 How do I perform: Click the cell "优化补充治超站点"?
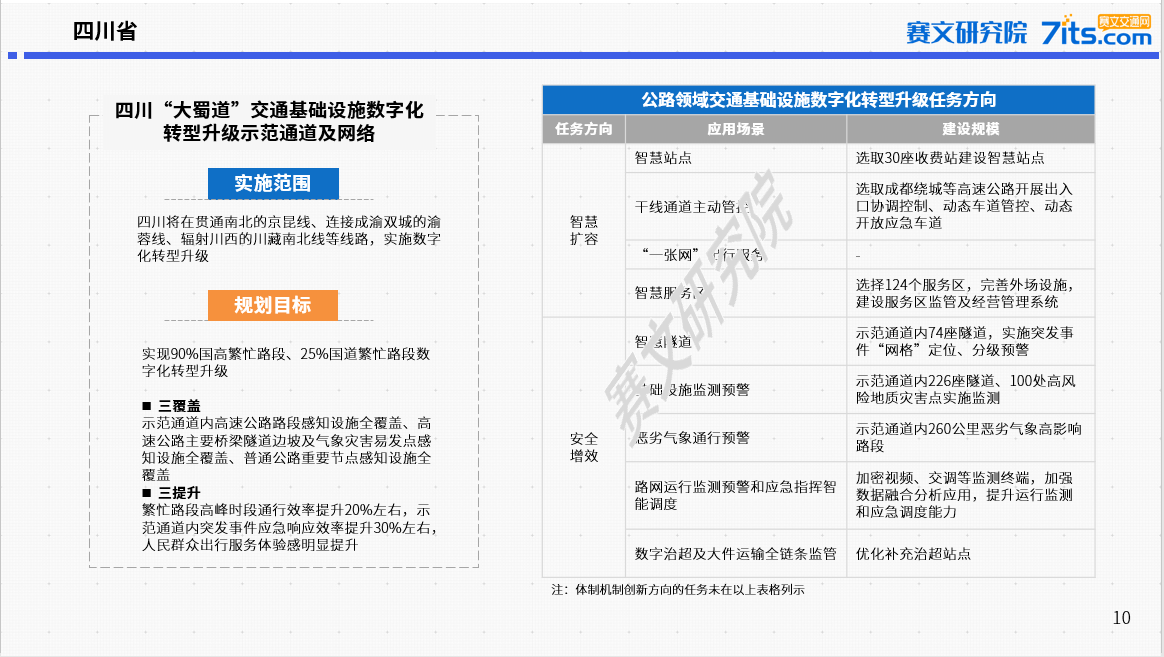[970, 554]
